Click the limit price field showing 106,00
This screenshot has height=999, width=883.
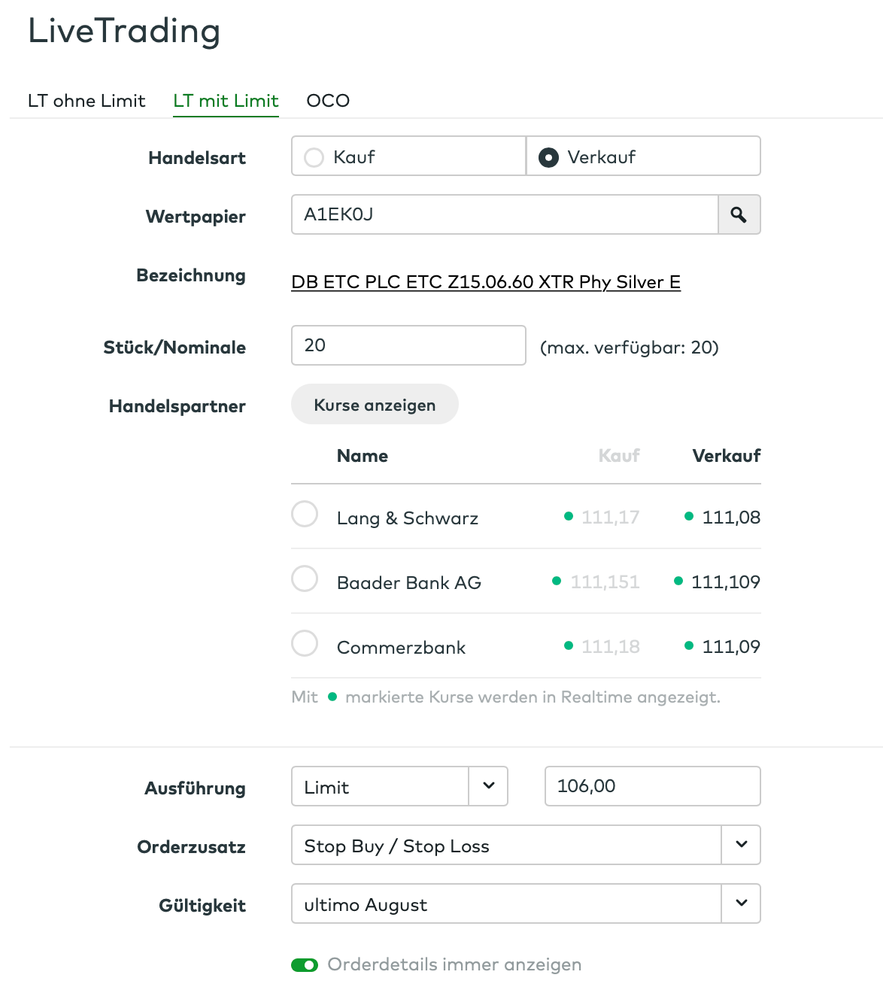[652, 786]
